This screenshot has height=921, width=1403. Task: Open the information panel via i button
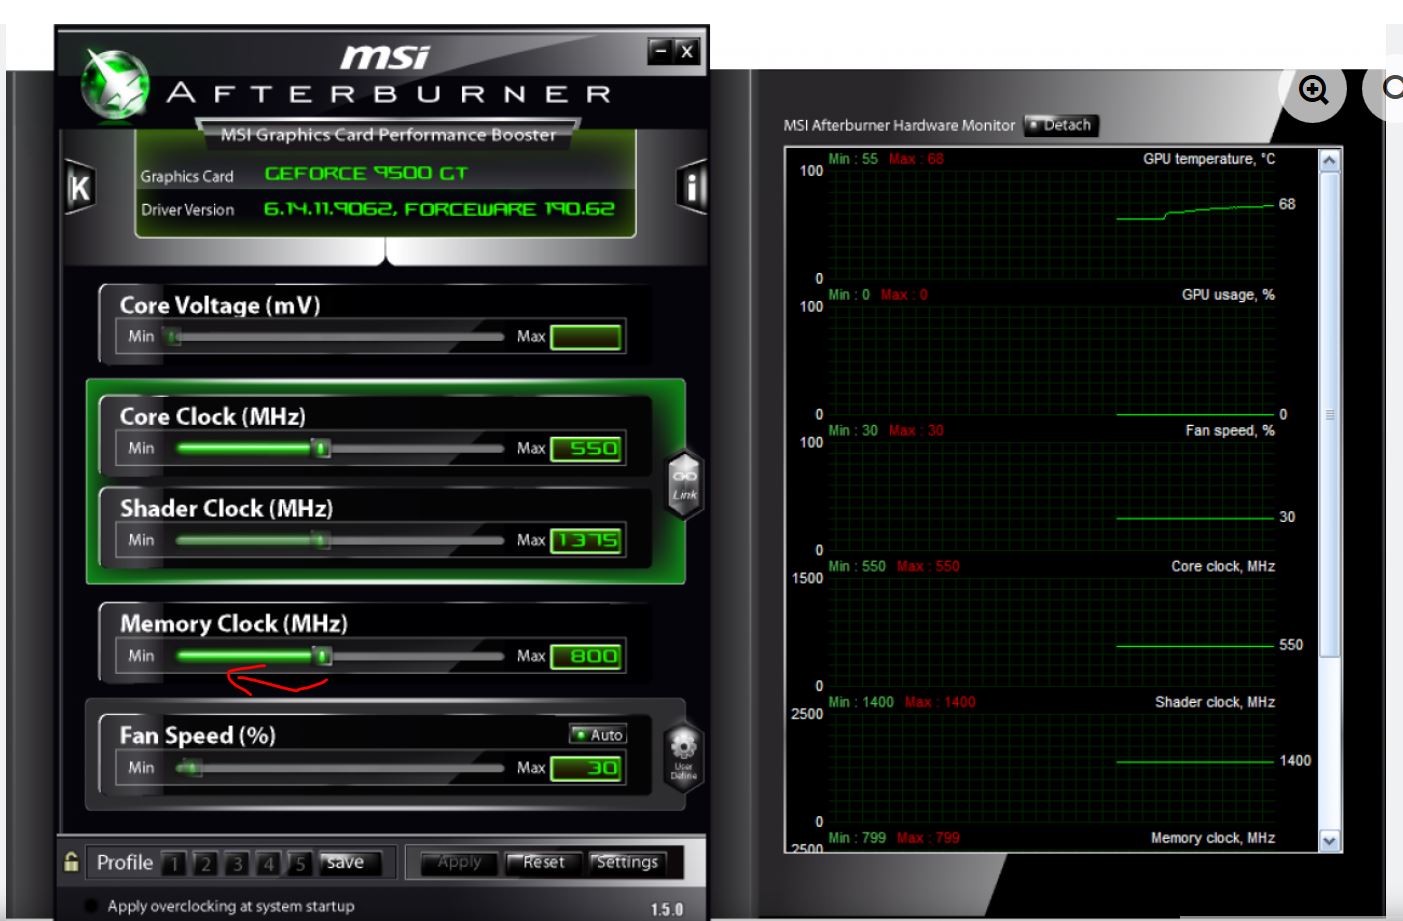(x=692, y=186)
